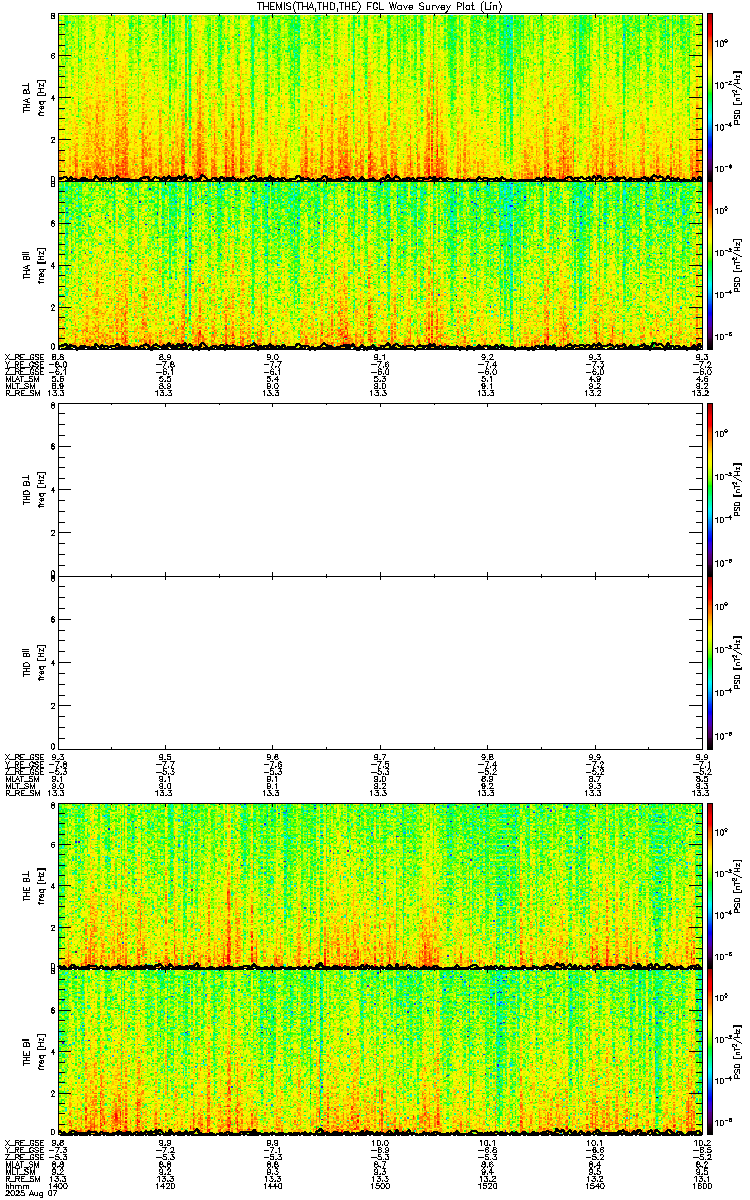Click the hhmm label at the bottom
Screen dimensions: 750x1200
[15, 1188]
